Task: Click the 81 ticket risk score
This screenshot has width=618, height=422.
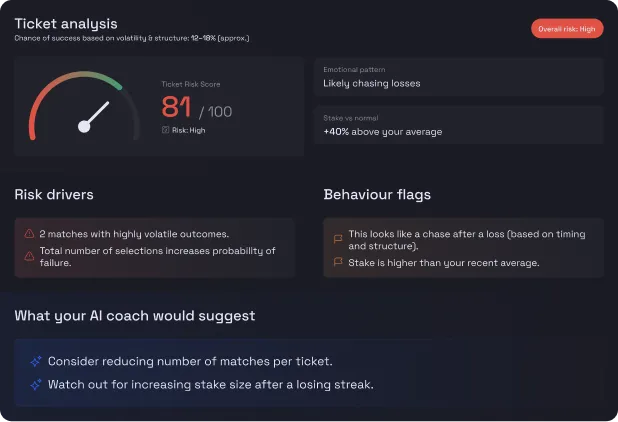Action: 176,107
